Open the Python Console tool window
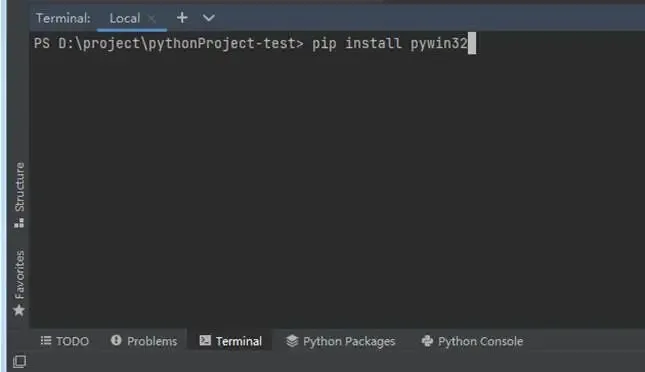The image size is (645, 372). coord(472,341)
